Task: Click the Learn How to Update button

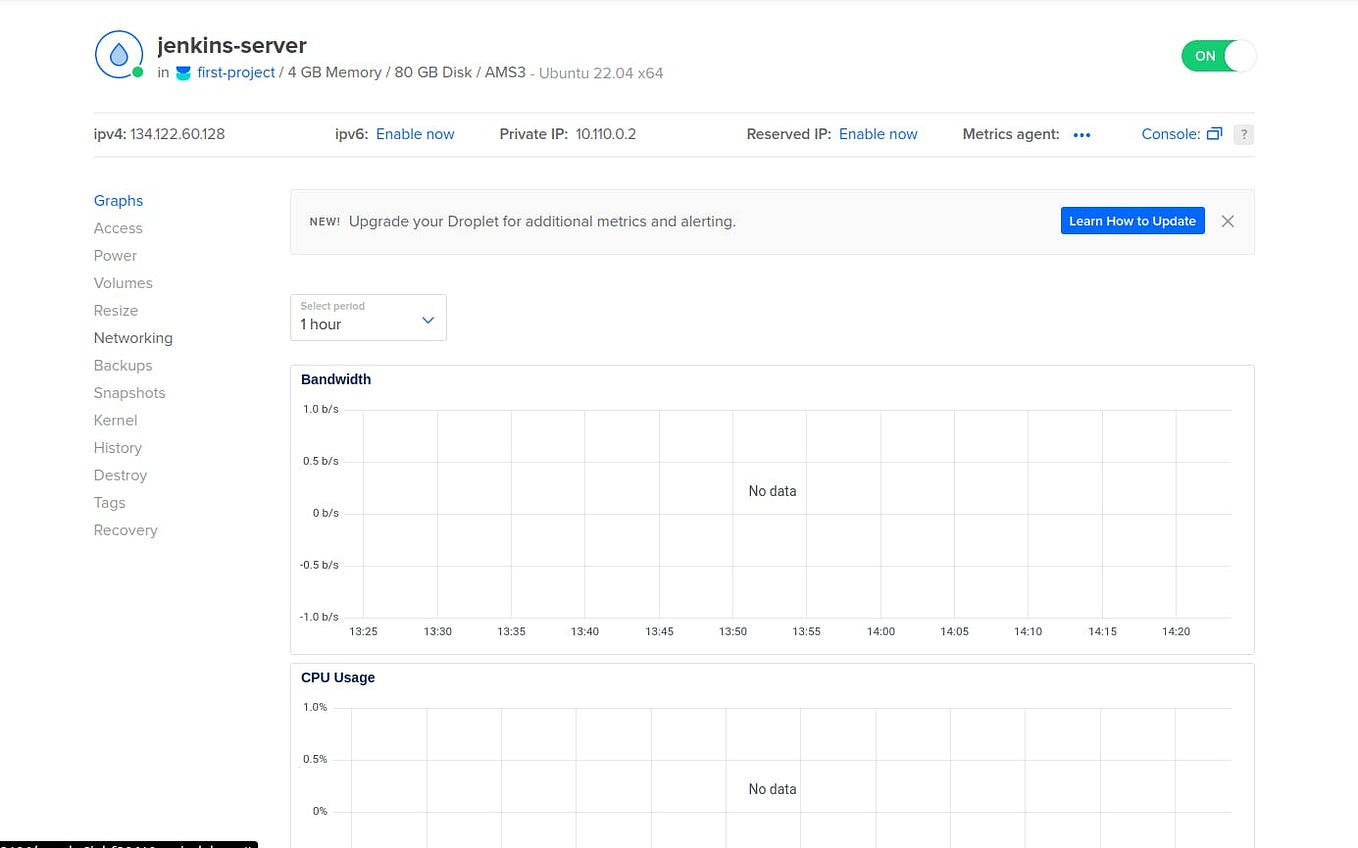Action: (1132, 220)
